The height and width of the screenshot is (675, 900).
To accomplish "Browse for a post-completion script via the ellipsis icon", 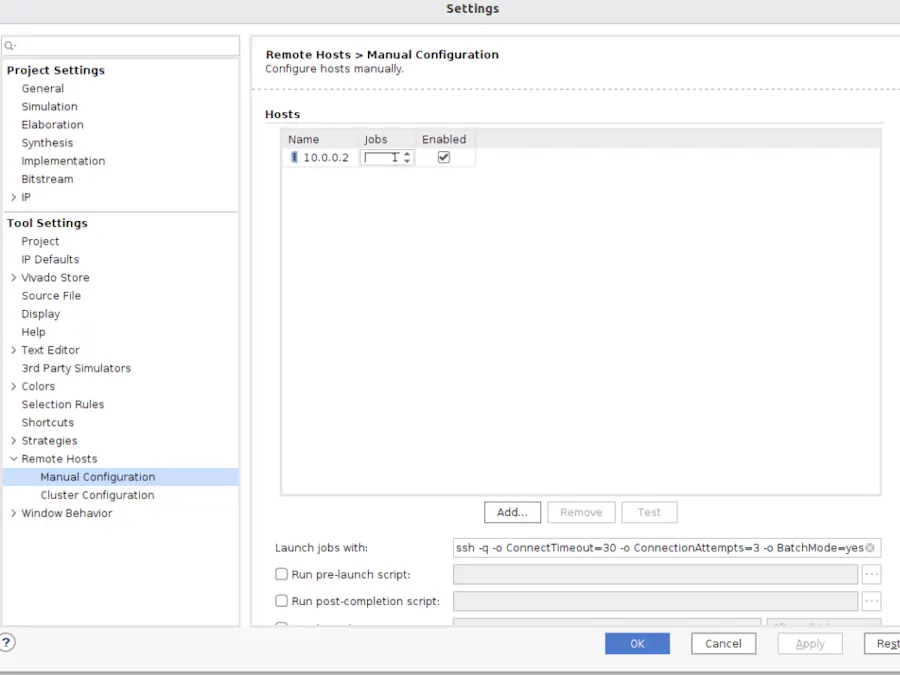I will click(x=871, y=601).
